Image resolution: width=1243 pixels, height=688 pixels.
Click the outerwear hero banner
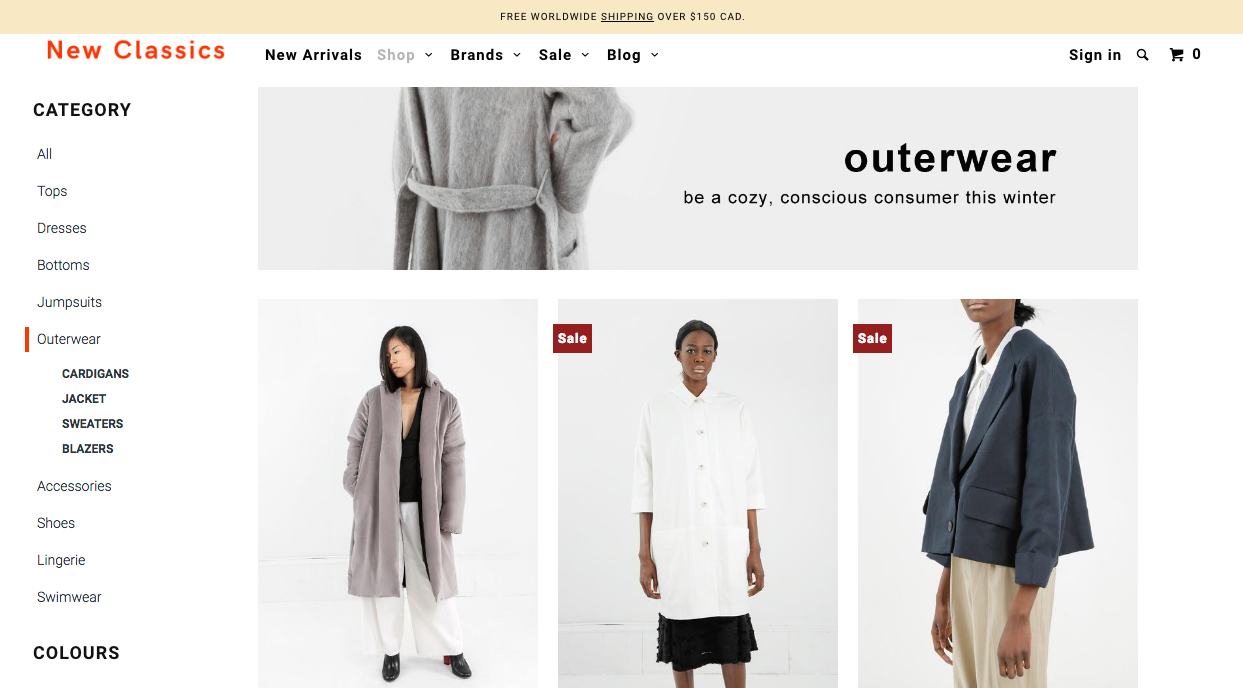click(x=698, y=178)
